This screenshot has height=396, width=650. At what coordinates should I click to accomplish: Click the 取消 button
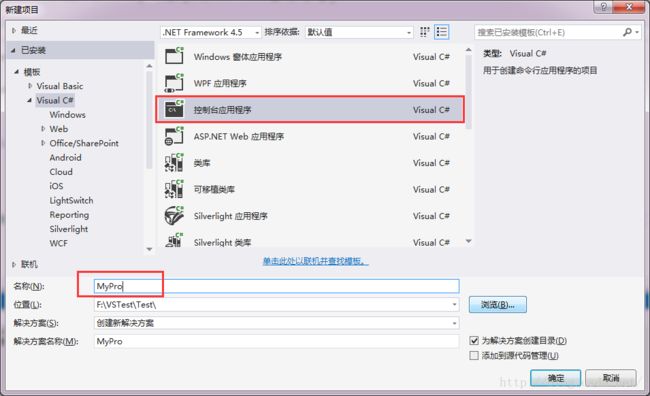[x=611, y=378]
